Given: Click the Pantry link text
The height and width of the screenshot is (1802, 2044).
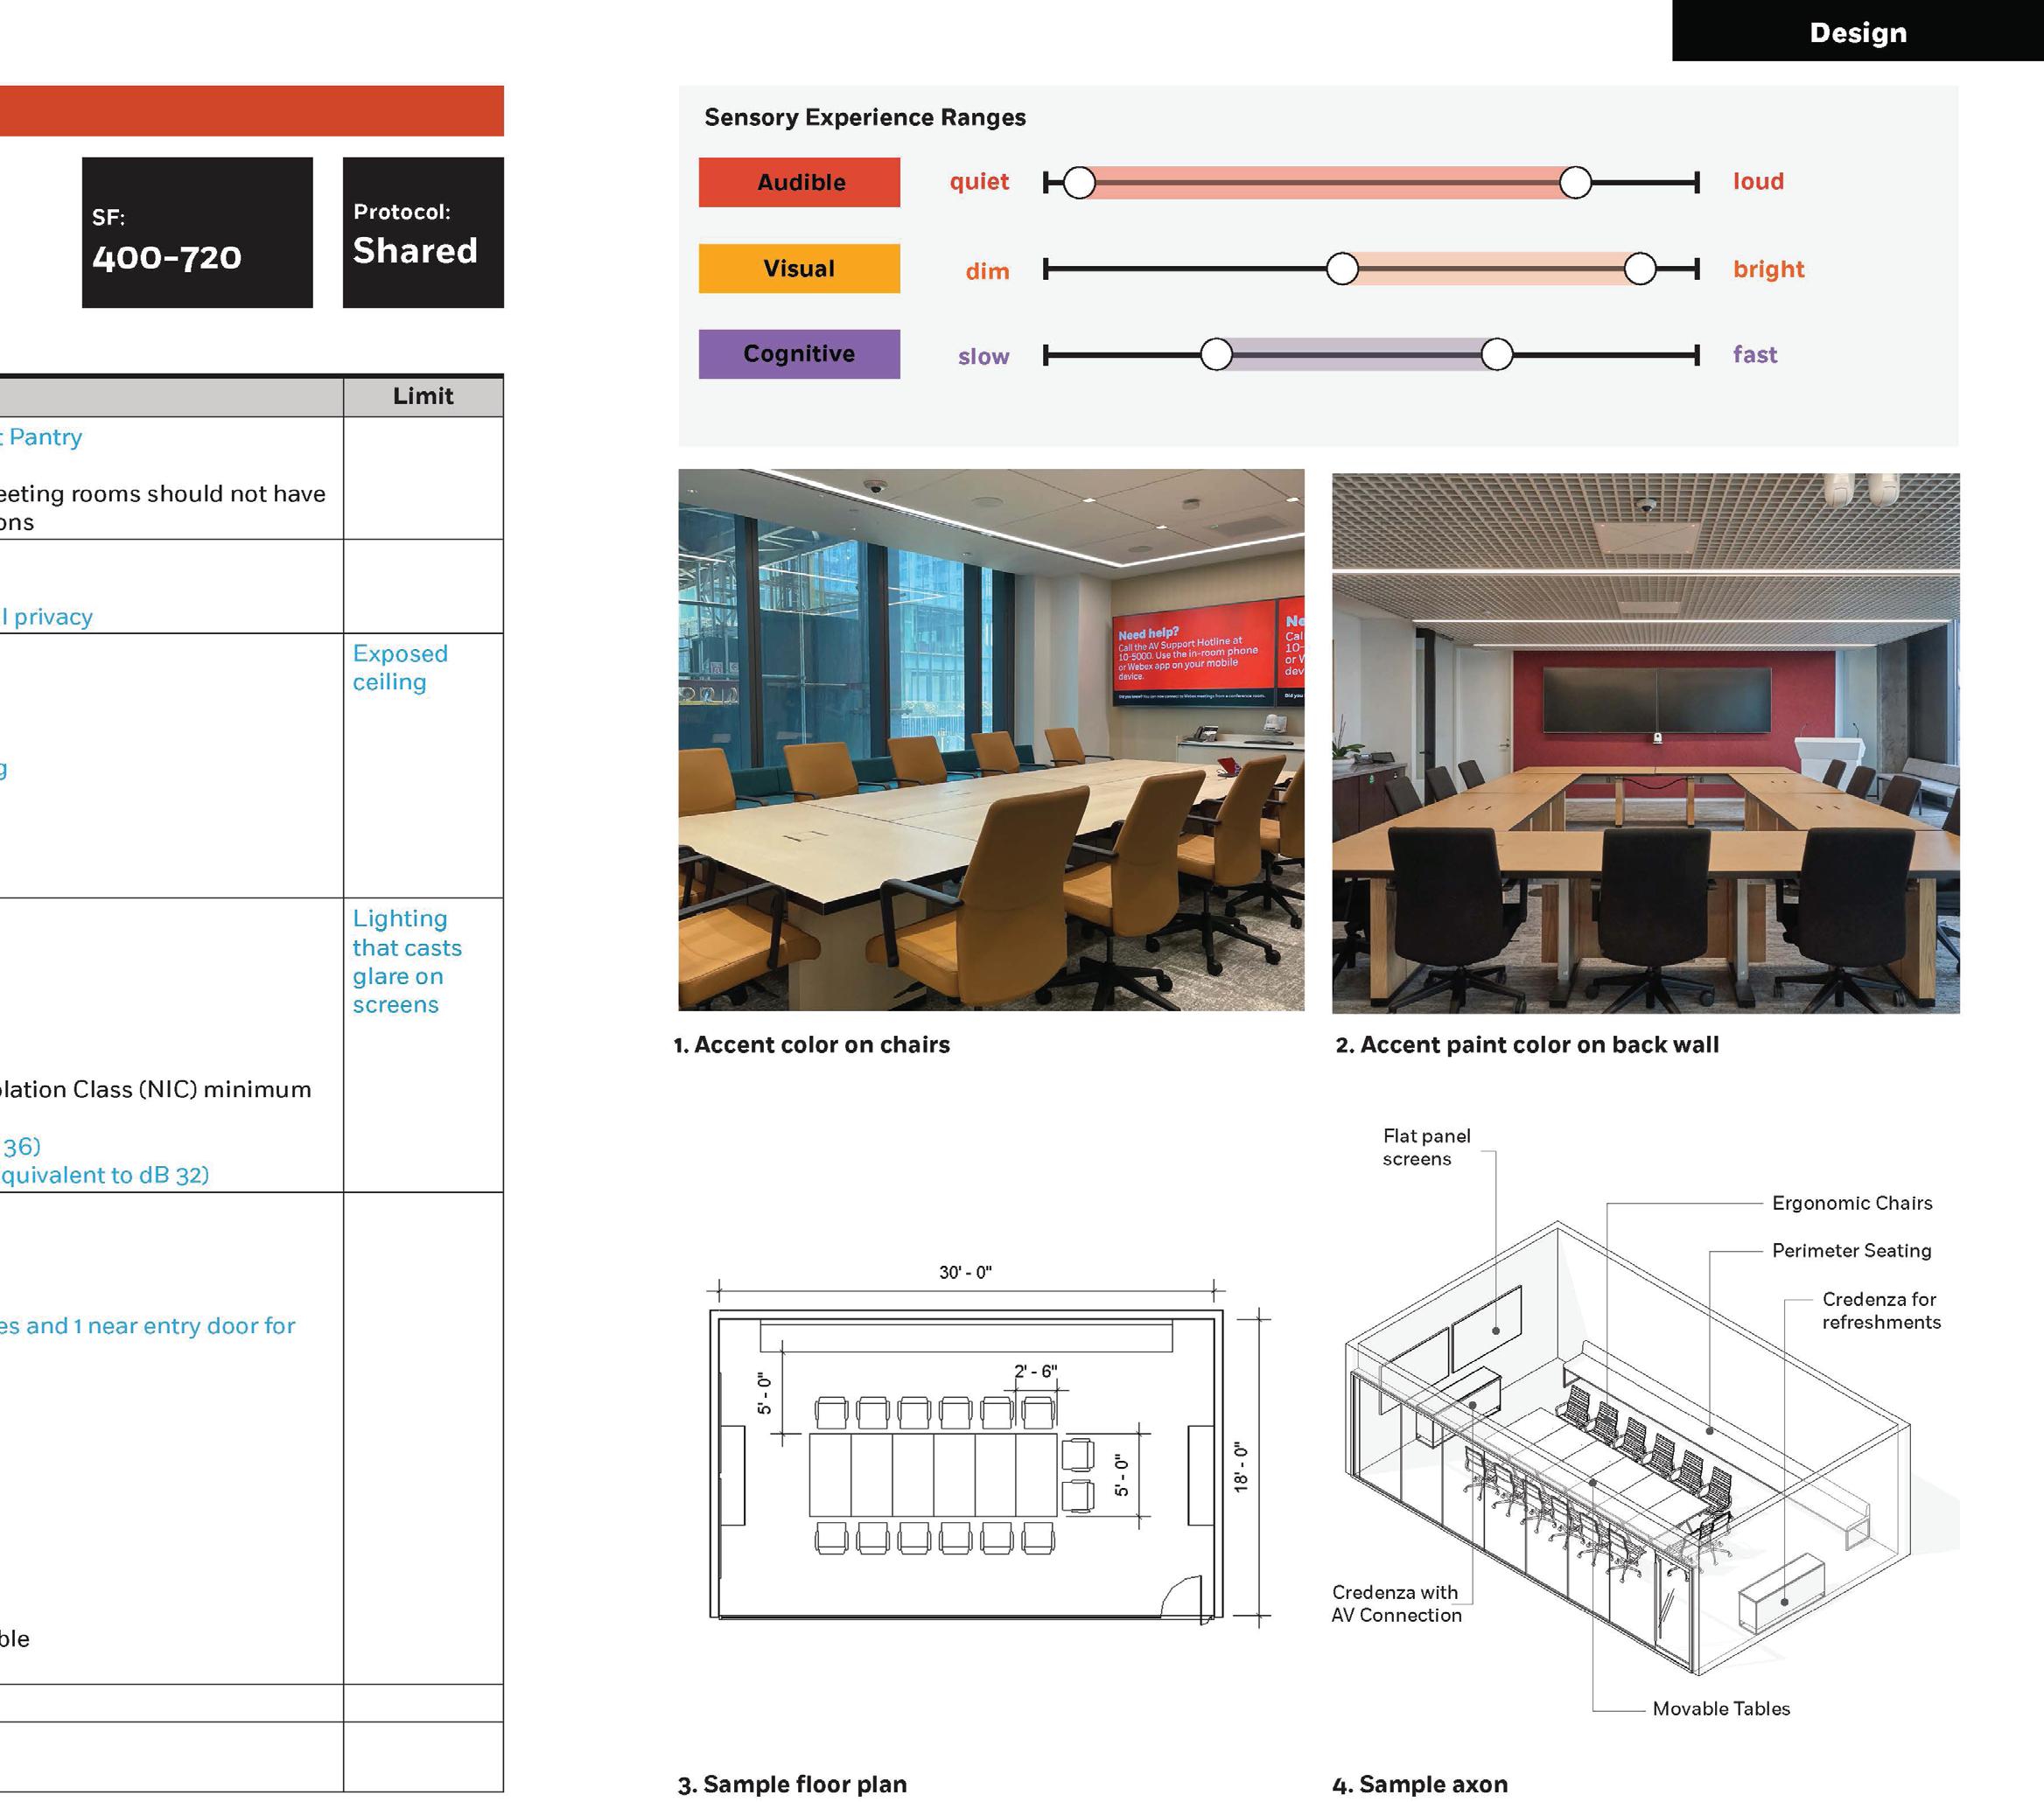Looking at the screenshot, I should pyautogui.click(x=45, y=437).
